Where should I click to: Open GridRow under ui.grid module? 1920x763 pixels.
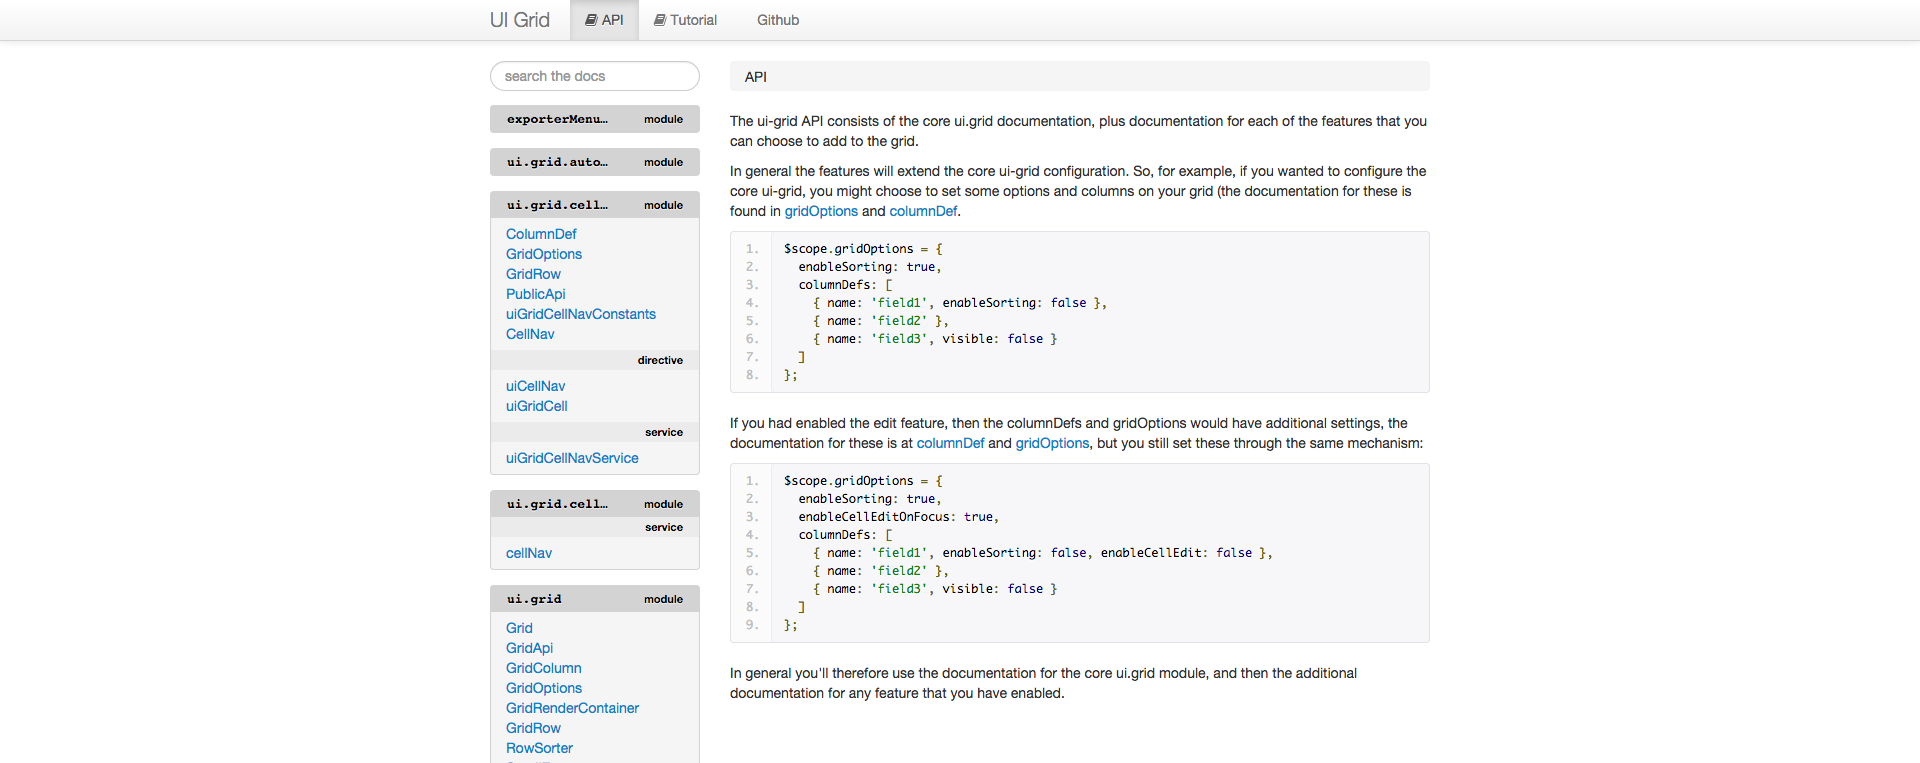point(533,728)
